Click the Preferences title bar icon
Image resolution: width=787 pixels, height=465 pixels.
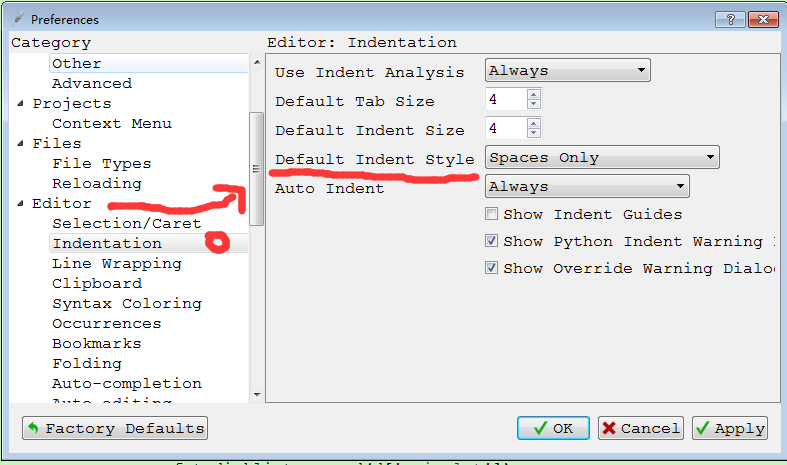pyautogui.click(x=19, y=19)
